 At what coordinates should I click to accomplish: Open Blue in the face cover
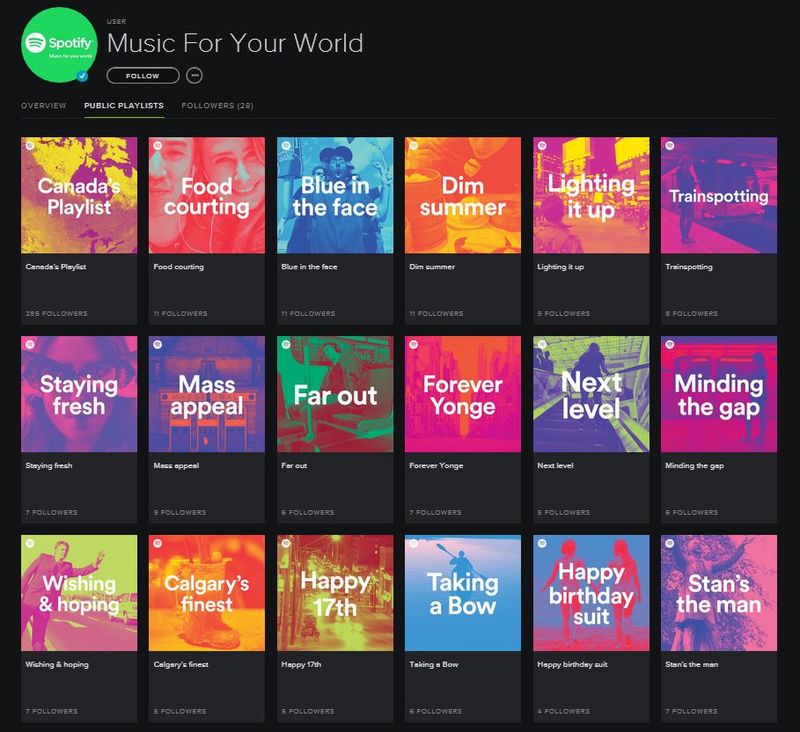[x=335, y=195]
